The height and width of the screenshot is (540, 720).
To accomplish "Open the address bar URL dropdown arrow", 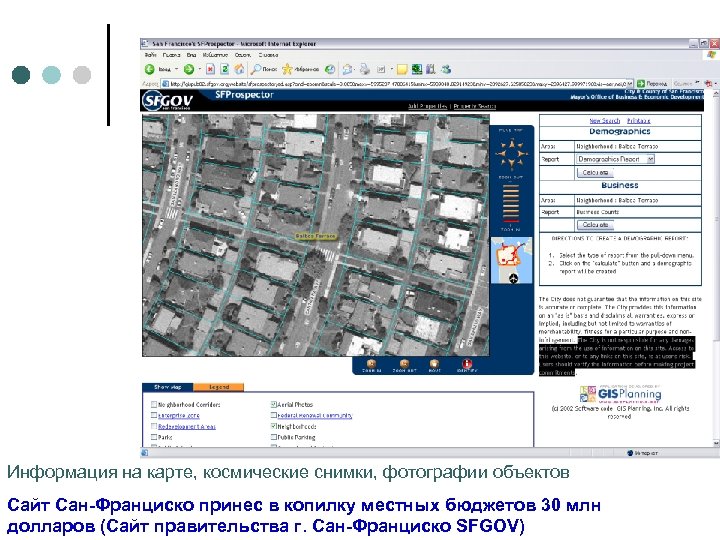I will 630,84.
